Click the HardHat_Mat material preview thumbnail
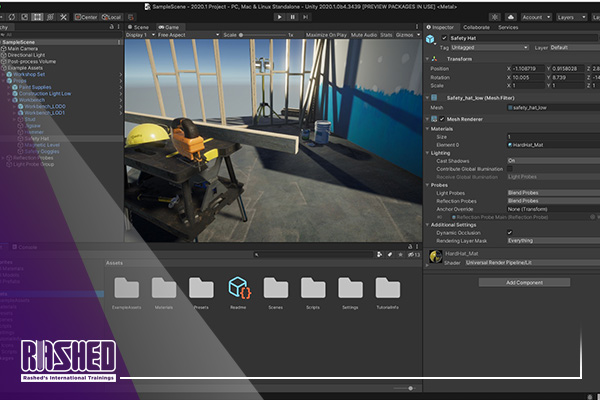This screenshot has height=400, width=600. click(435, 256)
